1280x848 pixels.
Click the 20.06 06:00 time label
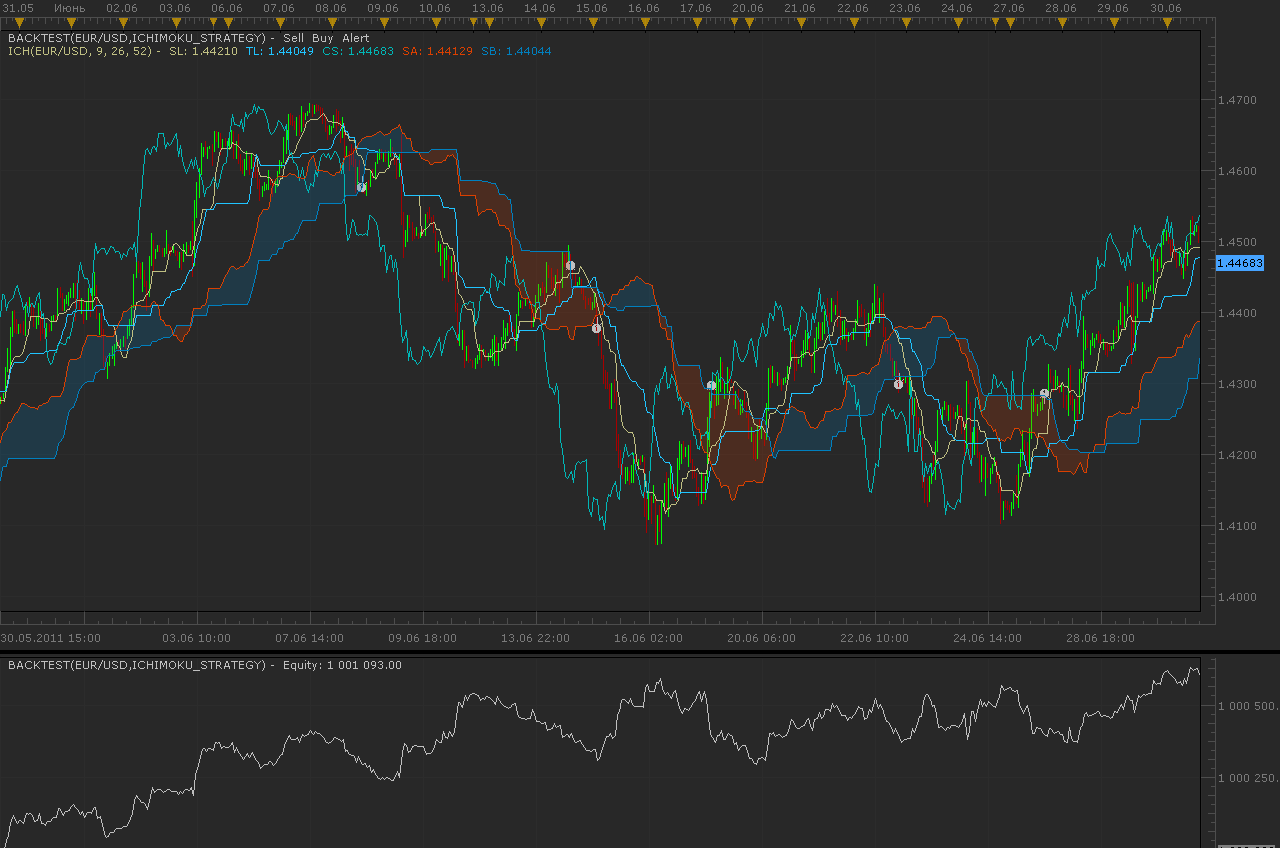tap(762, 638)
